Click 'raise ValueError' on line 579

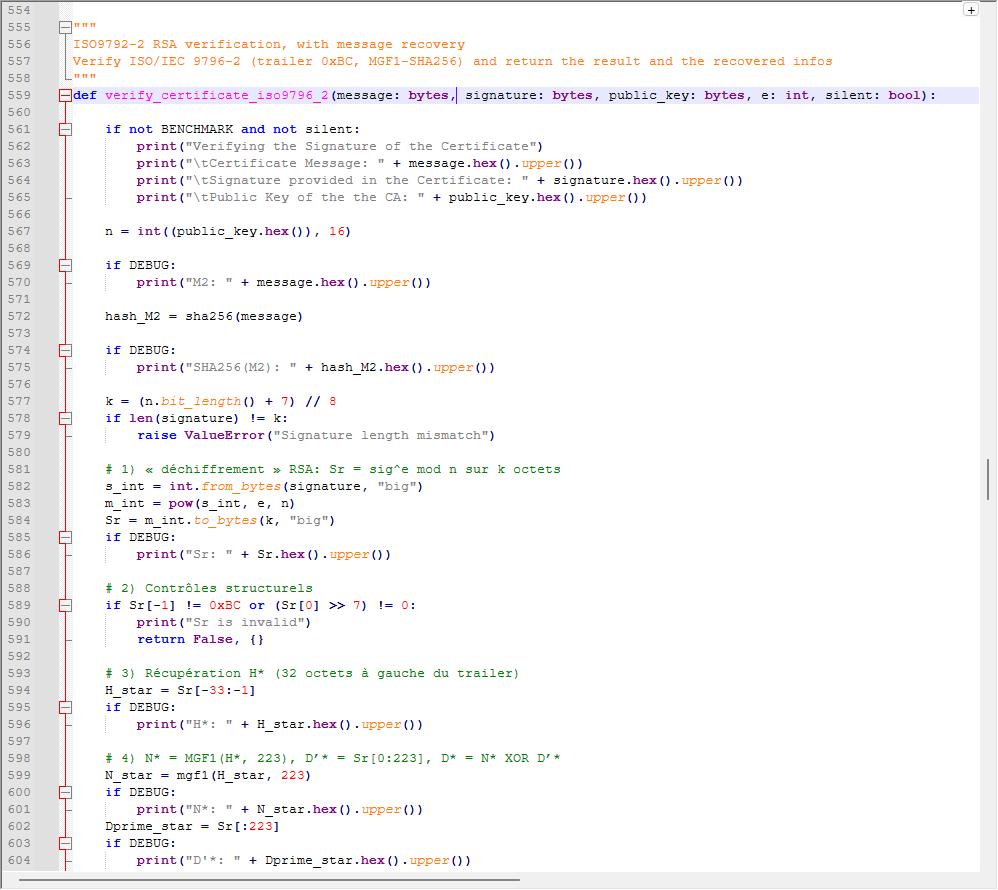point(200,435)
